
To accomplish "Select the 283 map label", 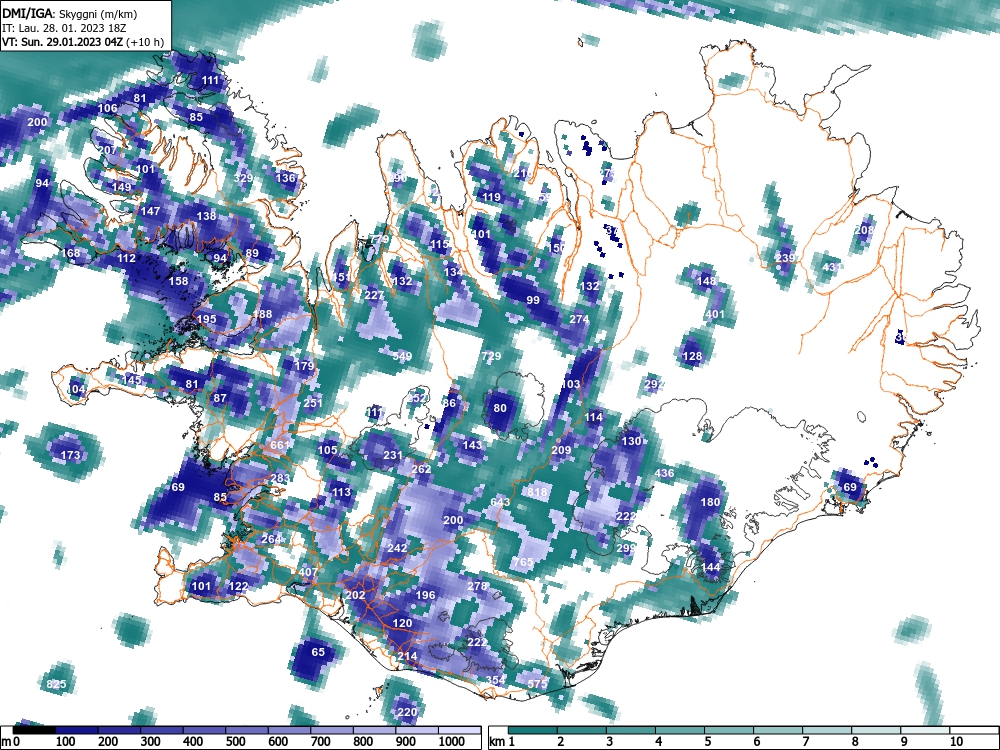I will pyautogui.click(x=280, y=478).
